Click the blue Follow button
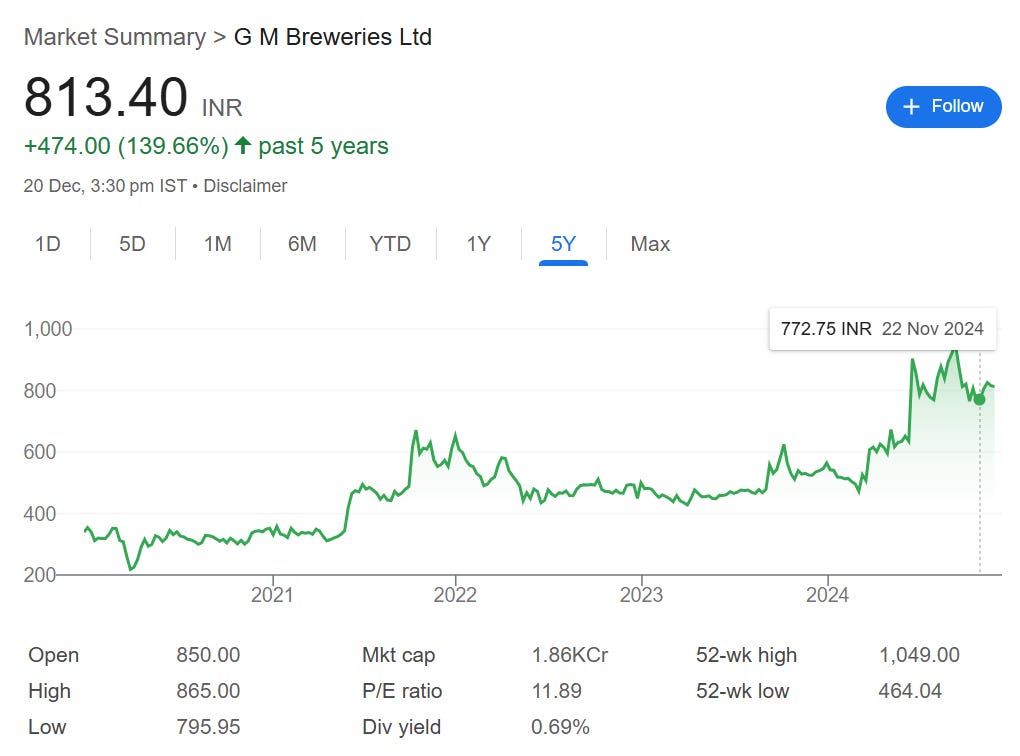Viewport: 1020px width, 756px height. pos(943,107)
